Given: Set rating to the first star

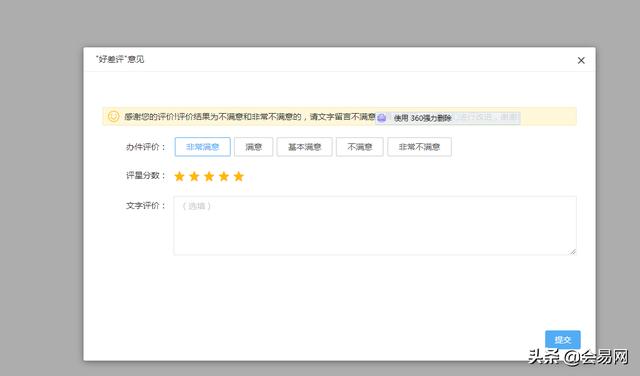Looking at the screenshot, I should click(x=180, y=176).
